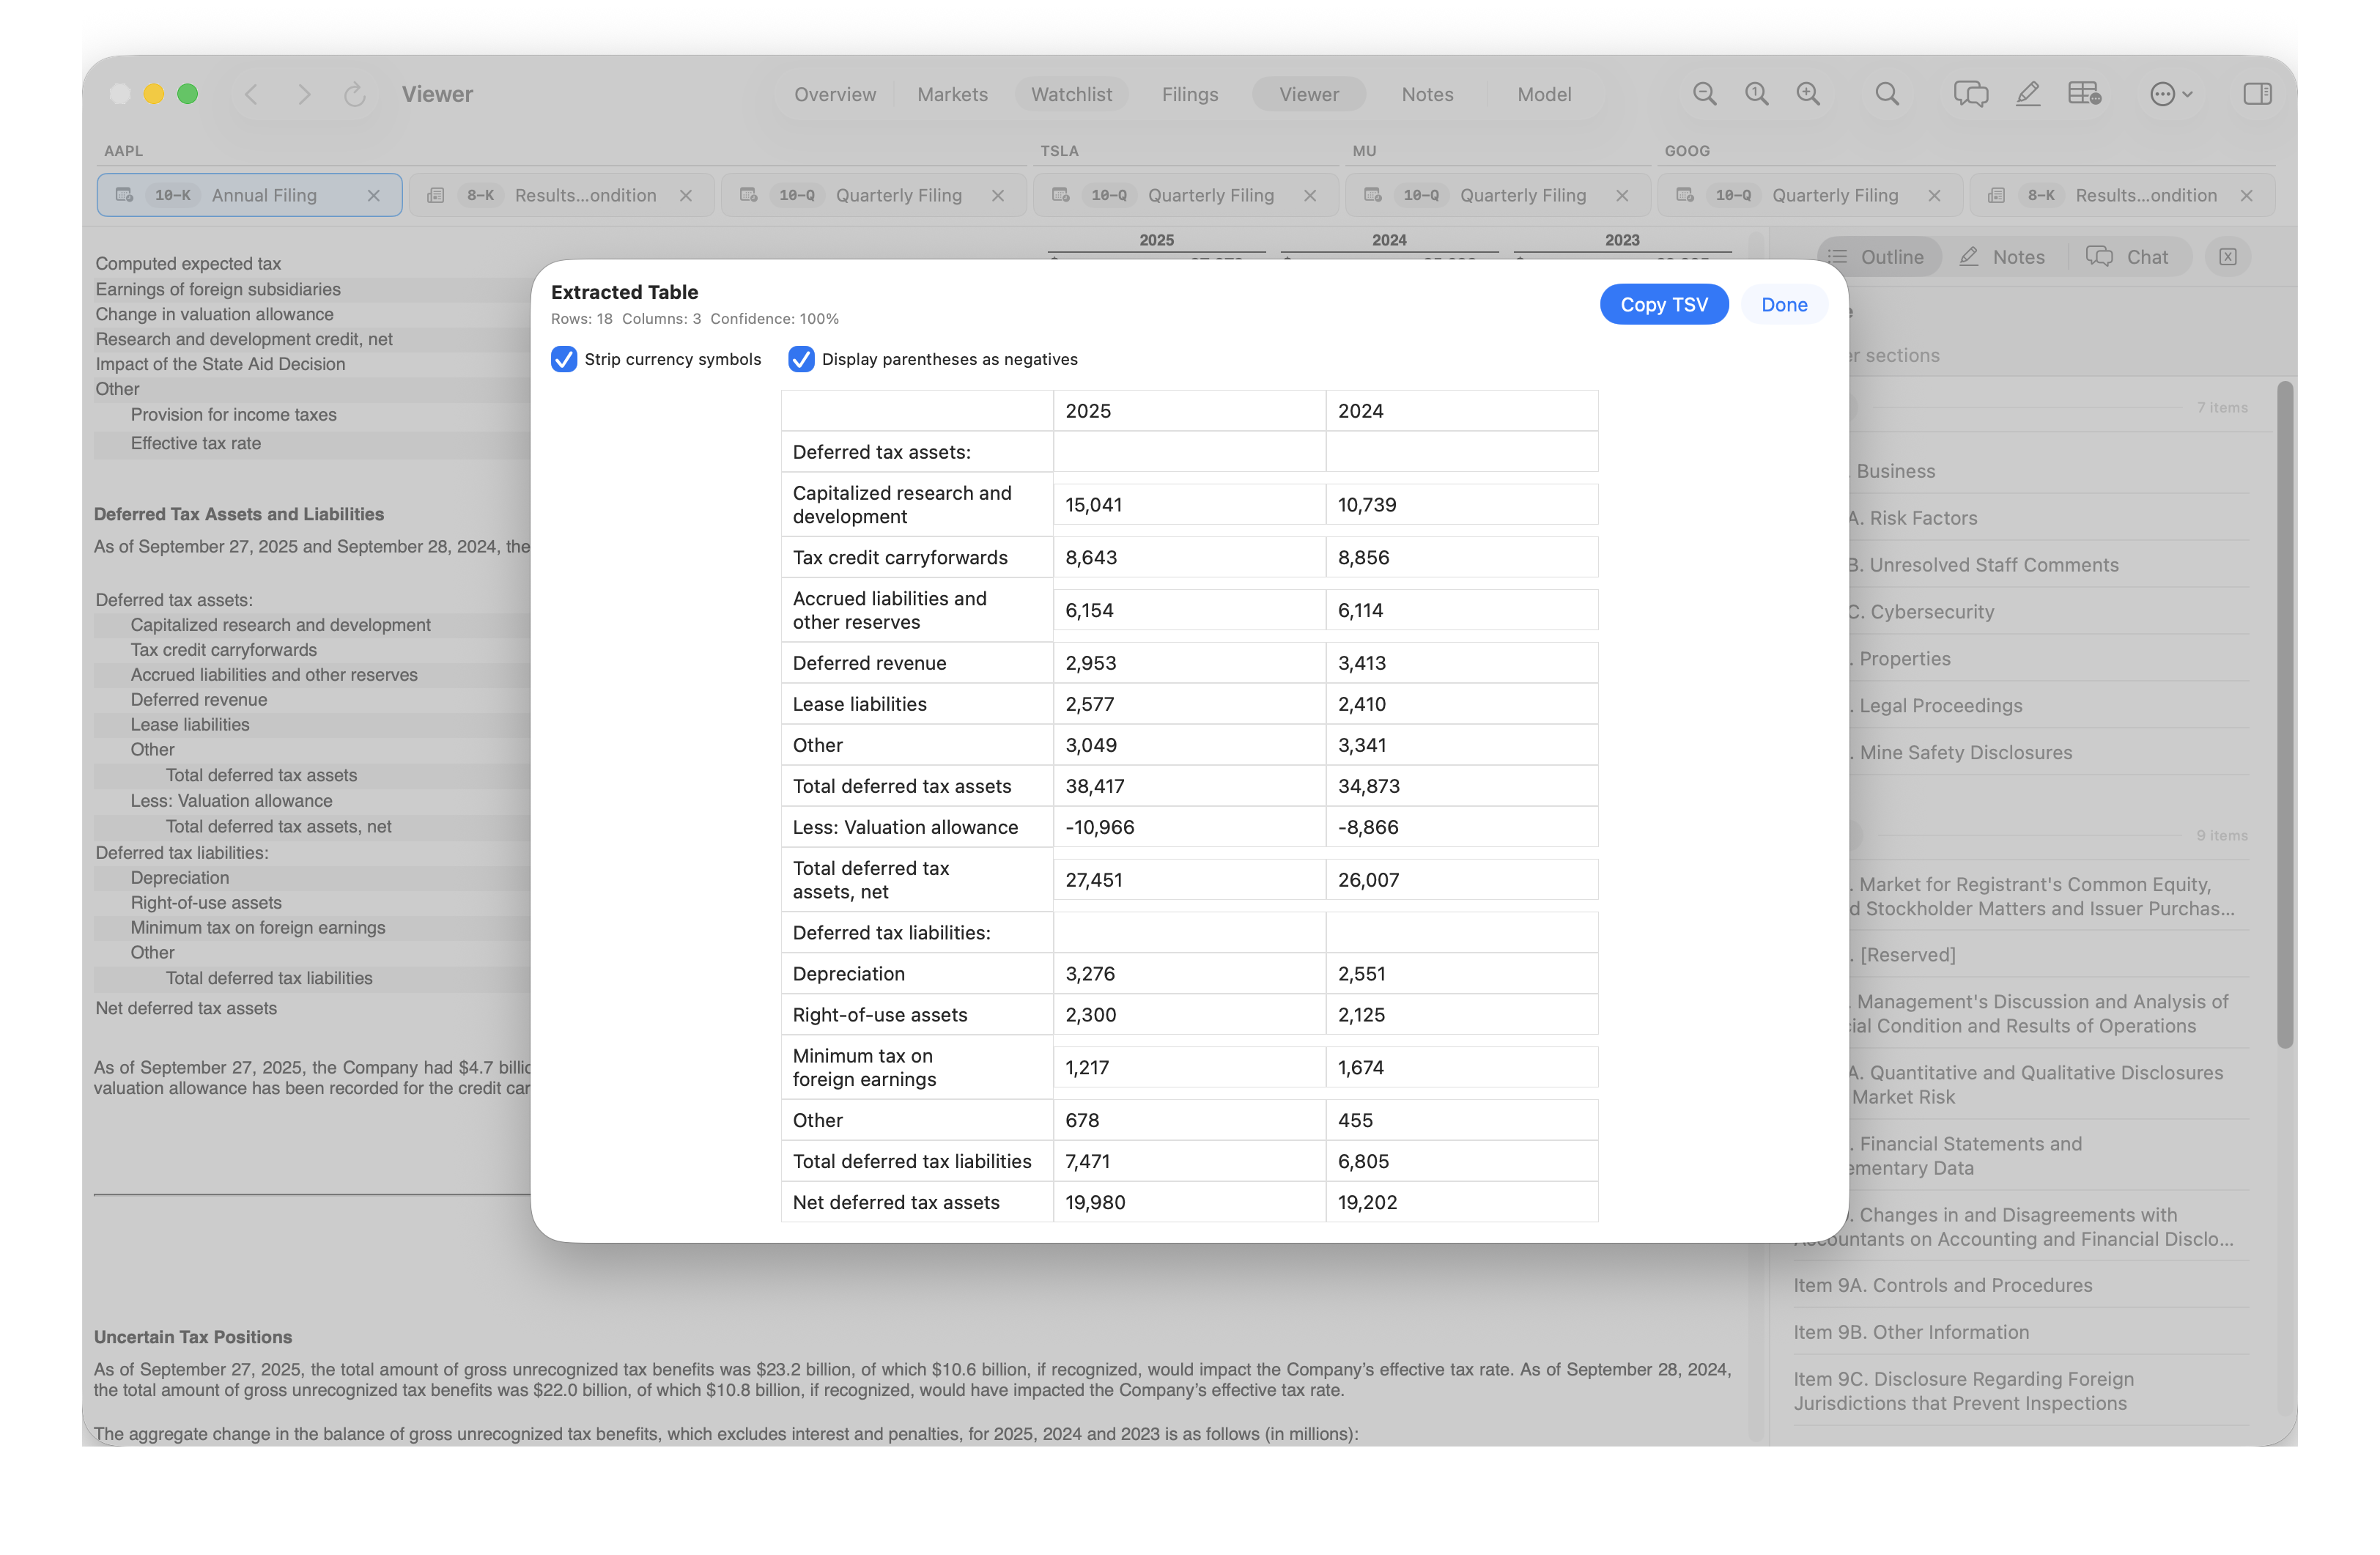The height and width of the screenshot is (1555, 2380).
Task: Click the Copy TSV button
Action: 1664,304
